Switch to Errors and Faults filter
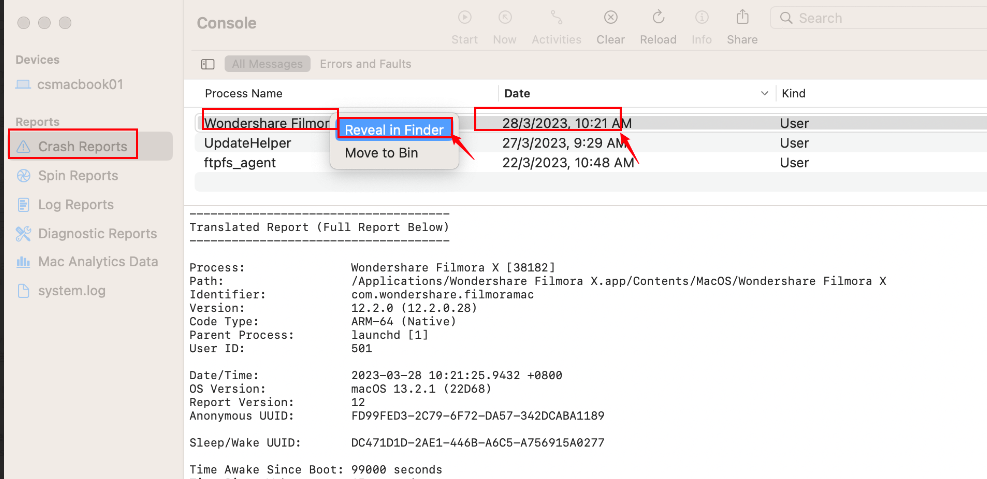987x479 pixels. (365, 64)
